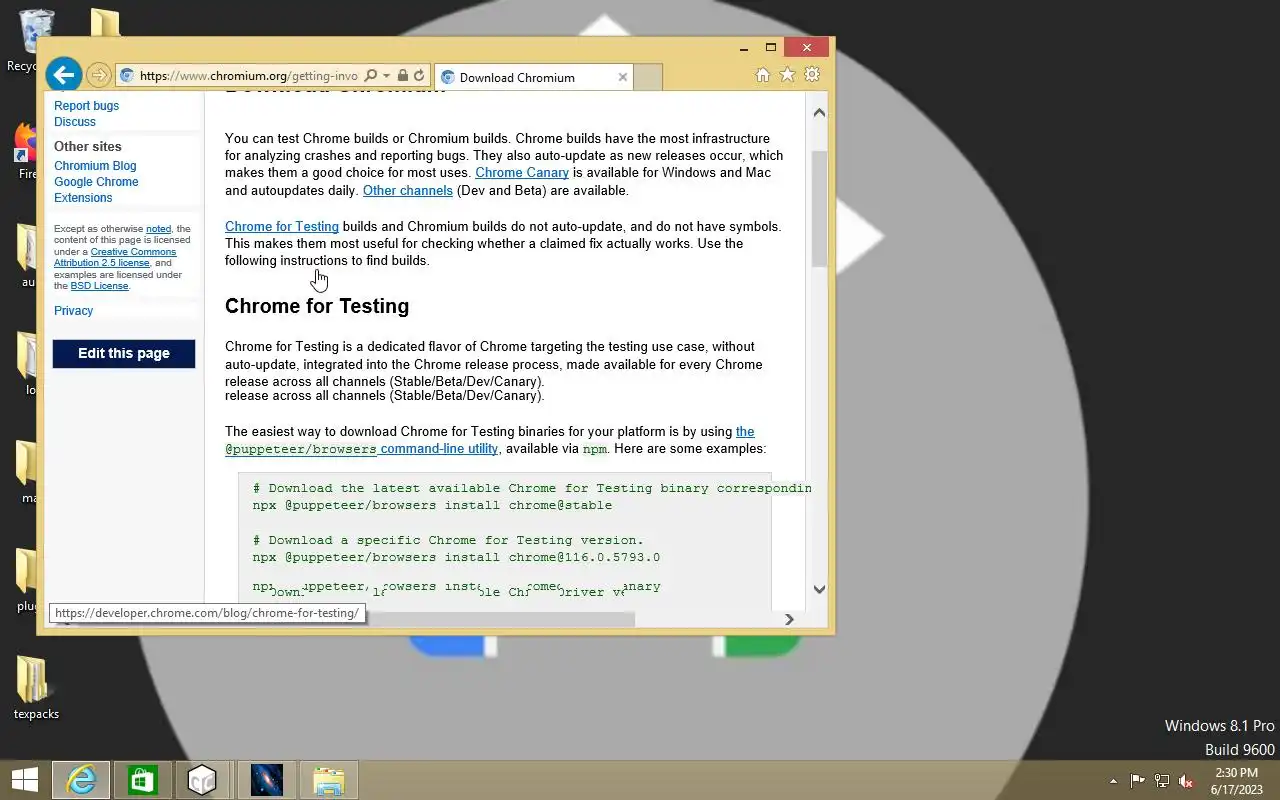
Task: Minimize the Internet Explorer window
Action: pyautogui.click(x=744, y=48)
